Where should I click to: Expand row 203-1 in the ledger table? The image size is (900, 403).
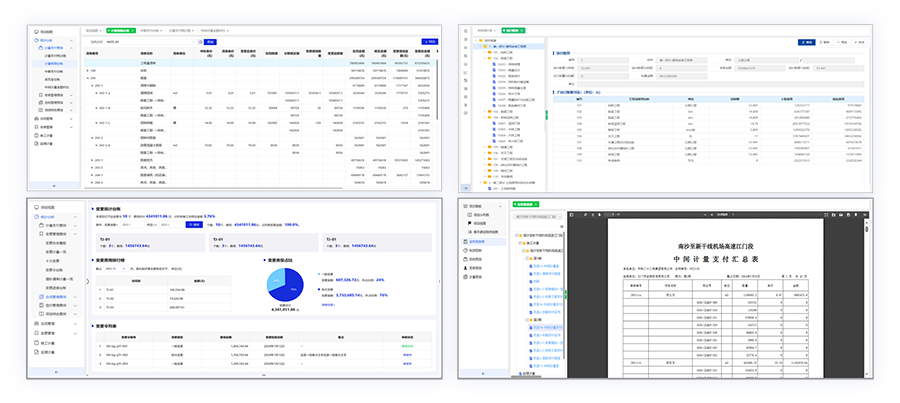click(x=92, y=160)
